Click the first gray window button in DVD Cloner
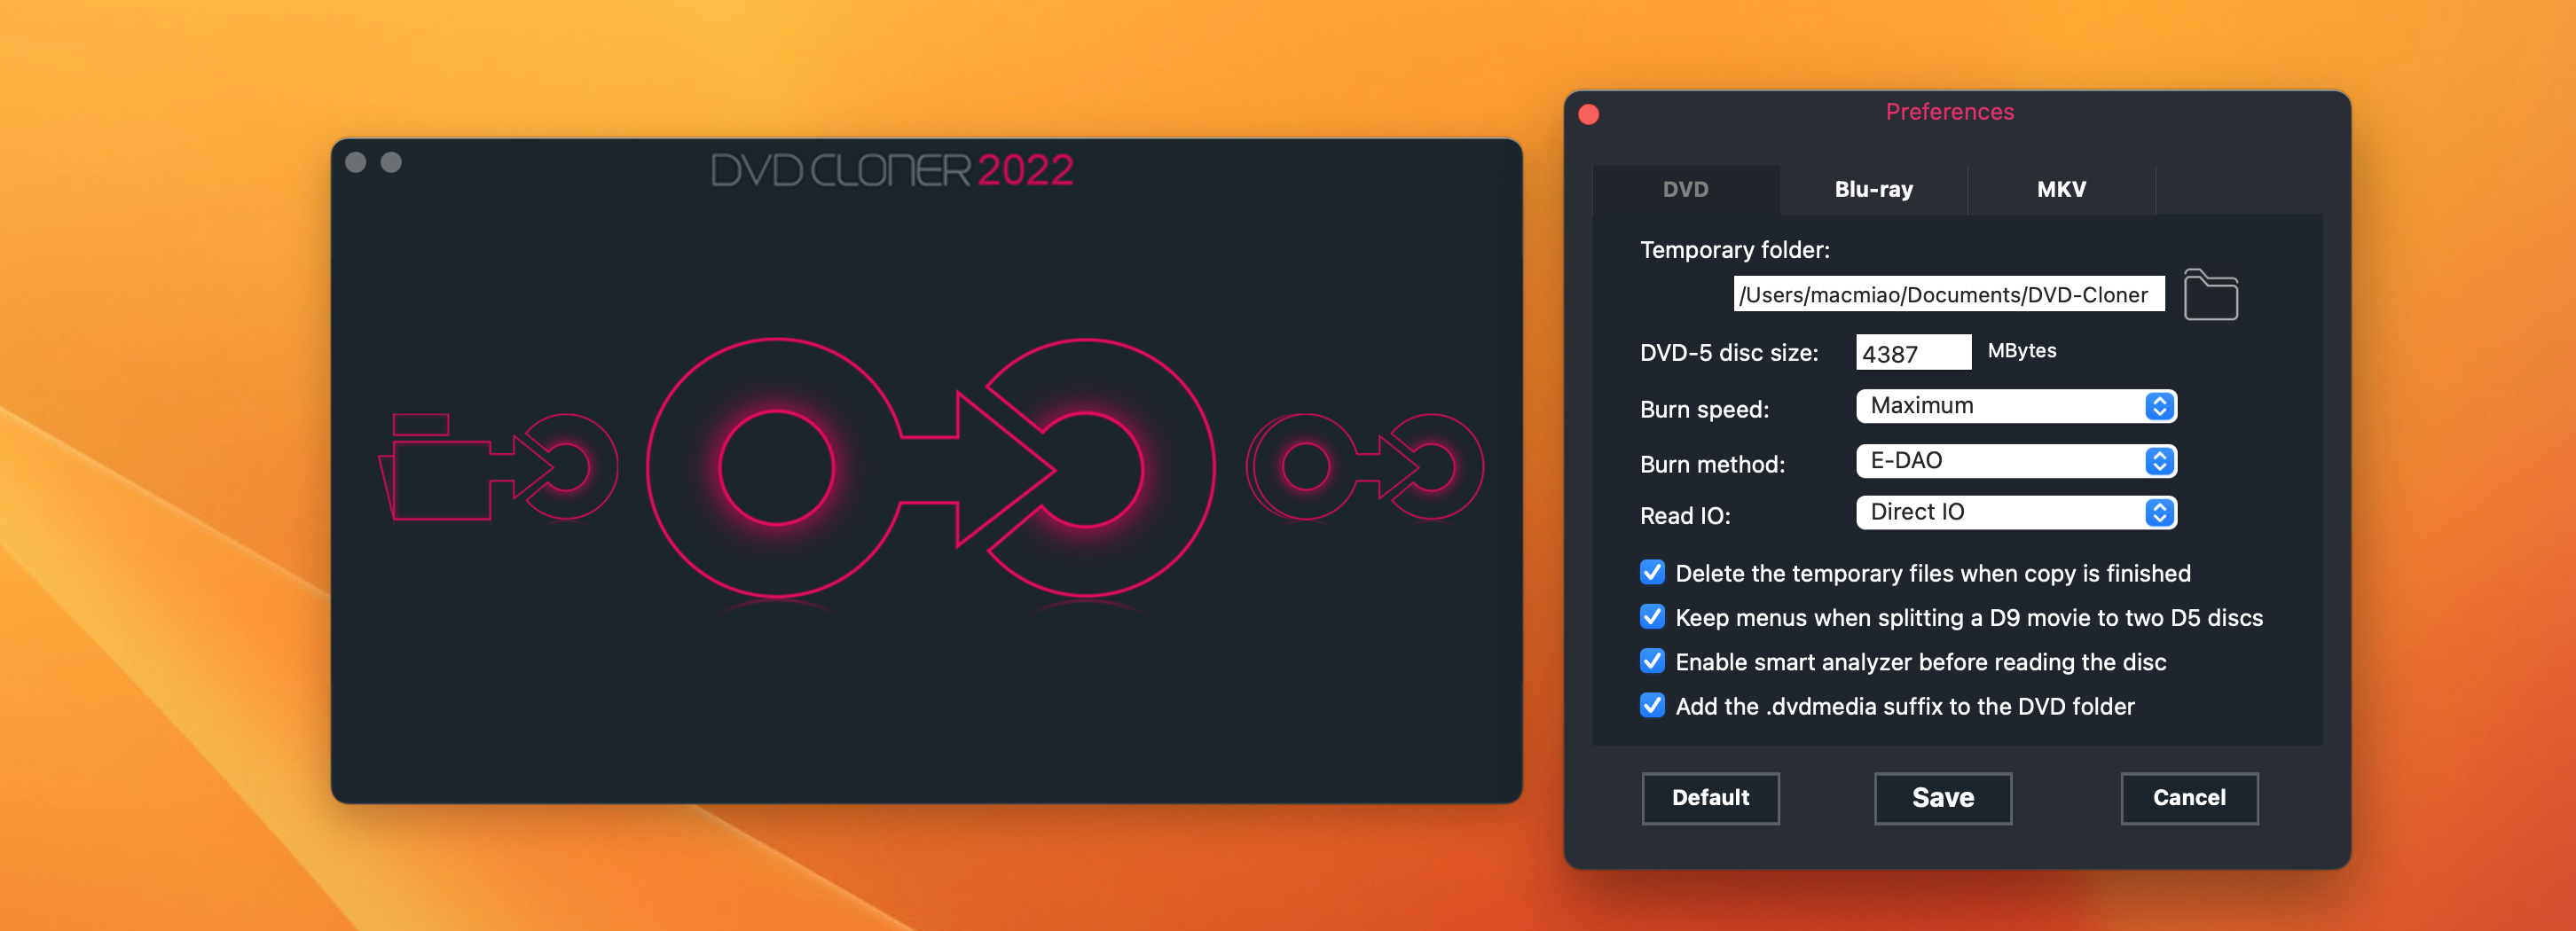The width and height of the screenshot is (2576, 931). (x=356, y=163)
